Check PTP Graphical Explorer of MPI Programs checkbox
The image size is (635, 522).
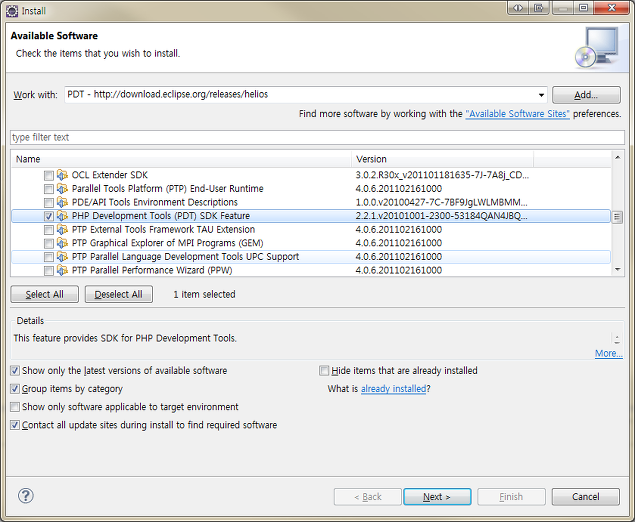click(49, 243)
